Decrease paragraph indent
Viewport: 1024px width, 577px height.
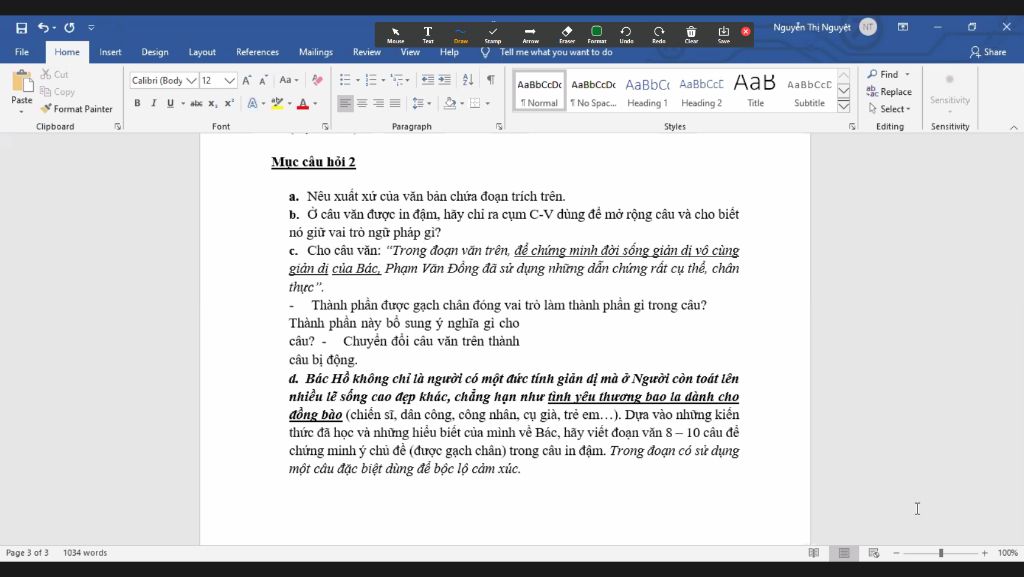(428, 80)
